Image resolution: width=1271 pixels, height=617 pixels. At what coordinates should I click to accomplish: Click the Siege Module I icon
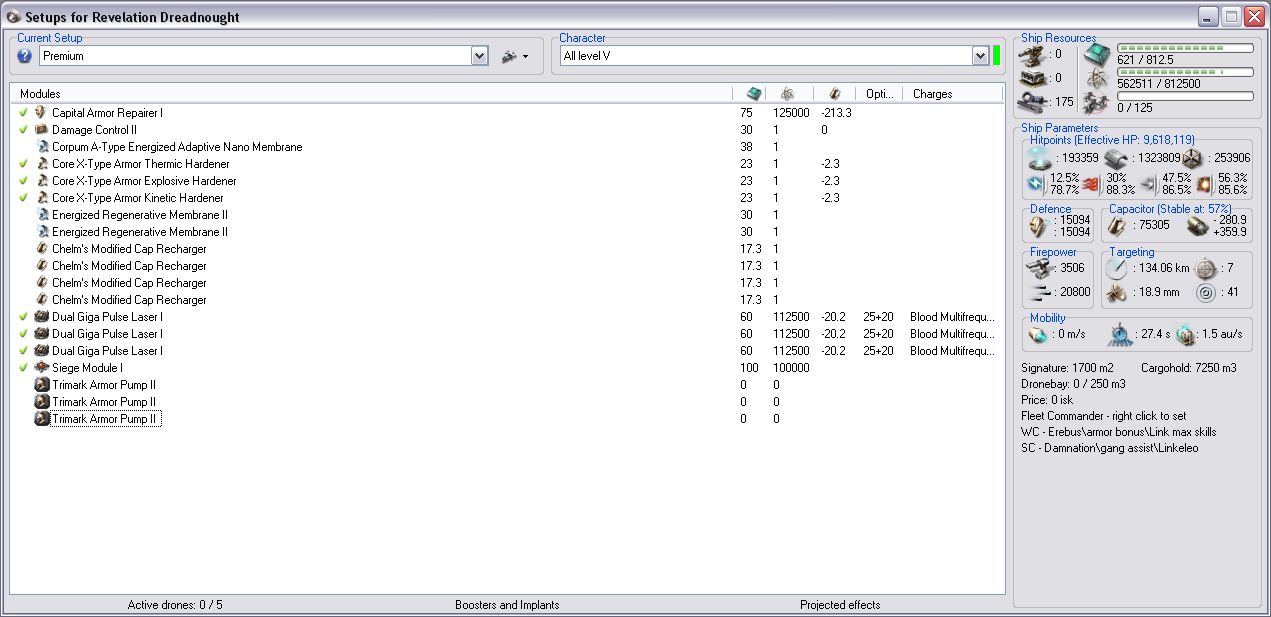[x=41, y=368]
